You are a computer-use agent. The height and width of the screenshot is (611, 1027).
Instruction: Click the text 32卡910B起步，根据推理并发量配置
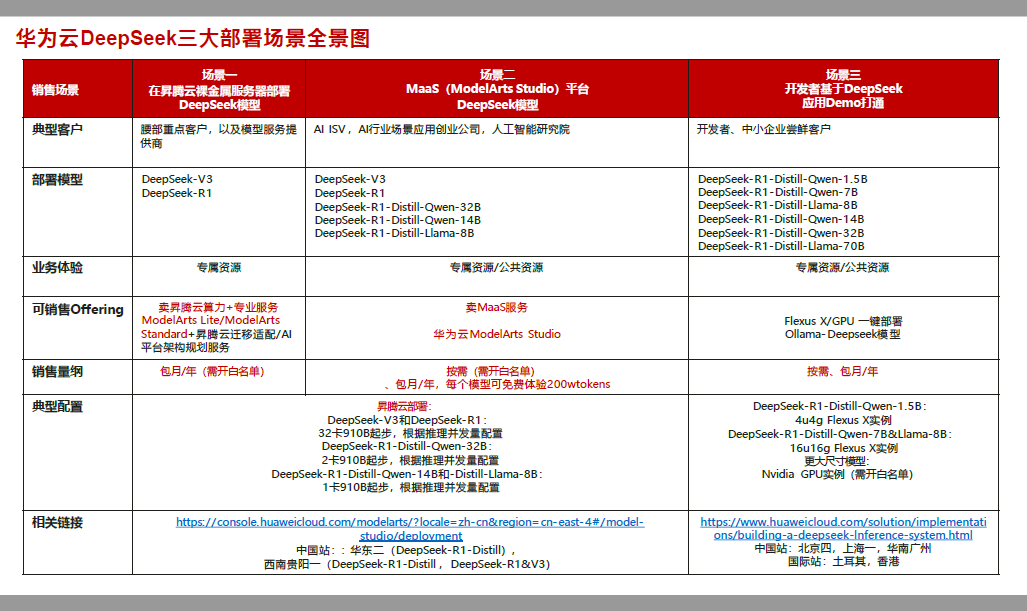(411, 434)
